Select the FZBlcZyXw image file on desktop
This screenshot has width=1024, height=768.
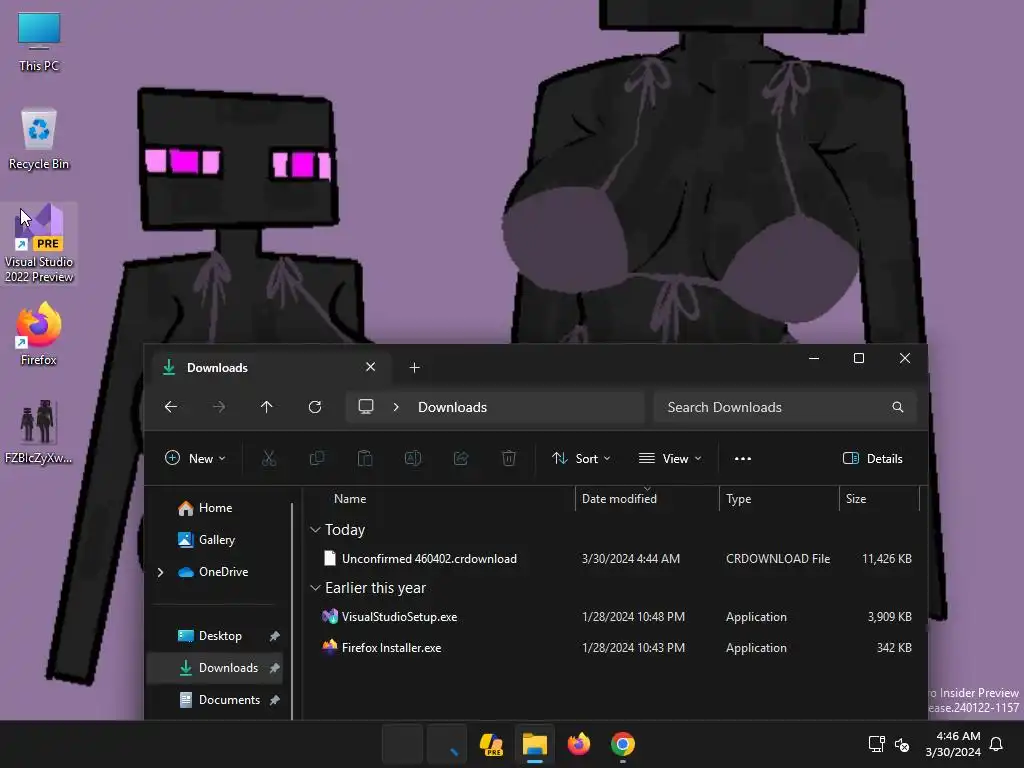(x=39, y=432)
